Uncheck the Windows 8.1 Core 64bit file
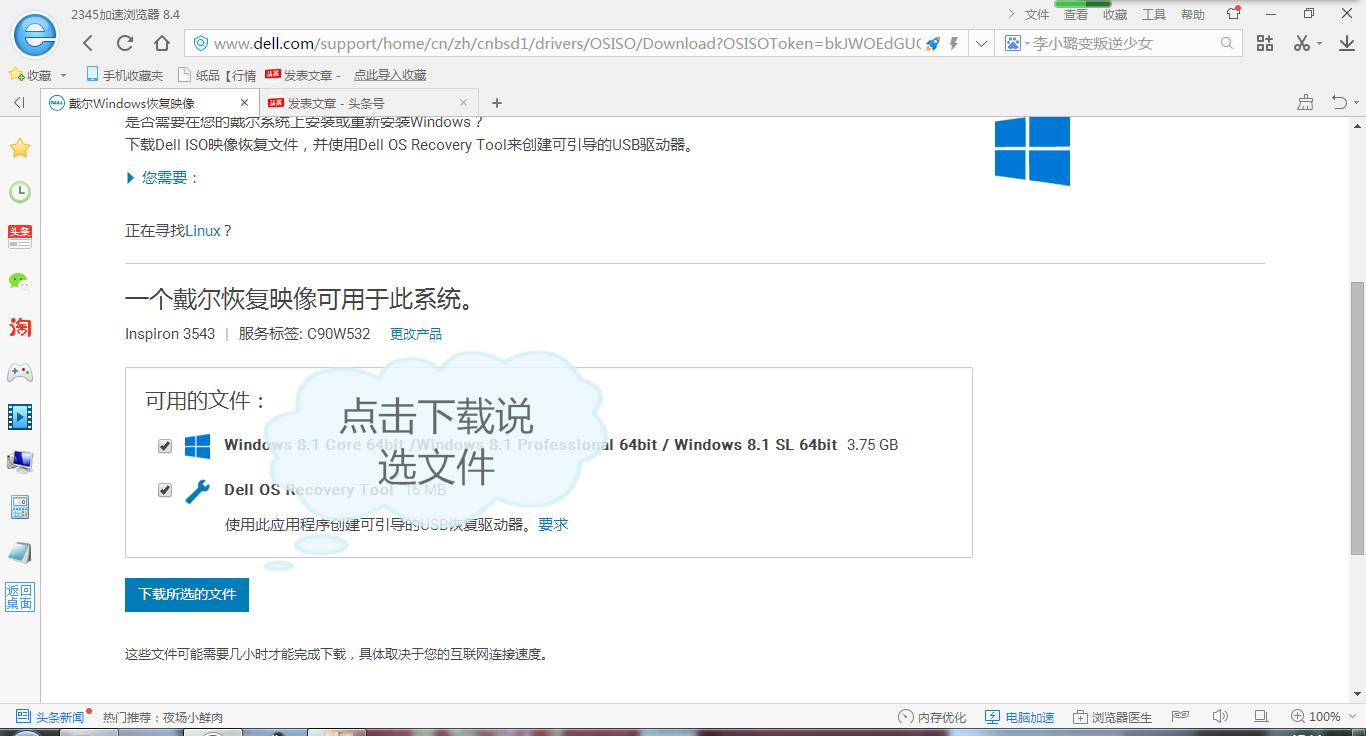 point(164,446)
